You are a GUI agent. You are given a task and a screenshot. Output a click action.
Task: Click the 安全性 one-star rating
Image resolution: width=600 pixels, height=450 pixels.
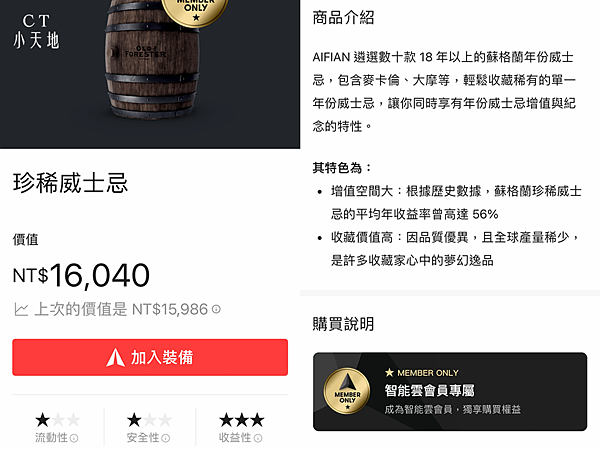point(149,420)
